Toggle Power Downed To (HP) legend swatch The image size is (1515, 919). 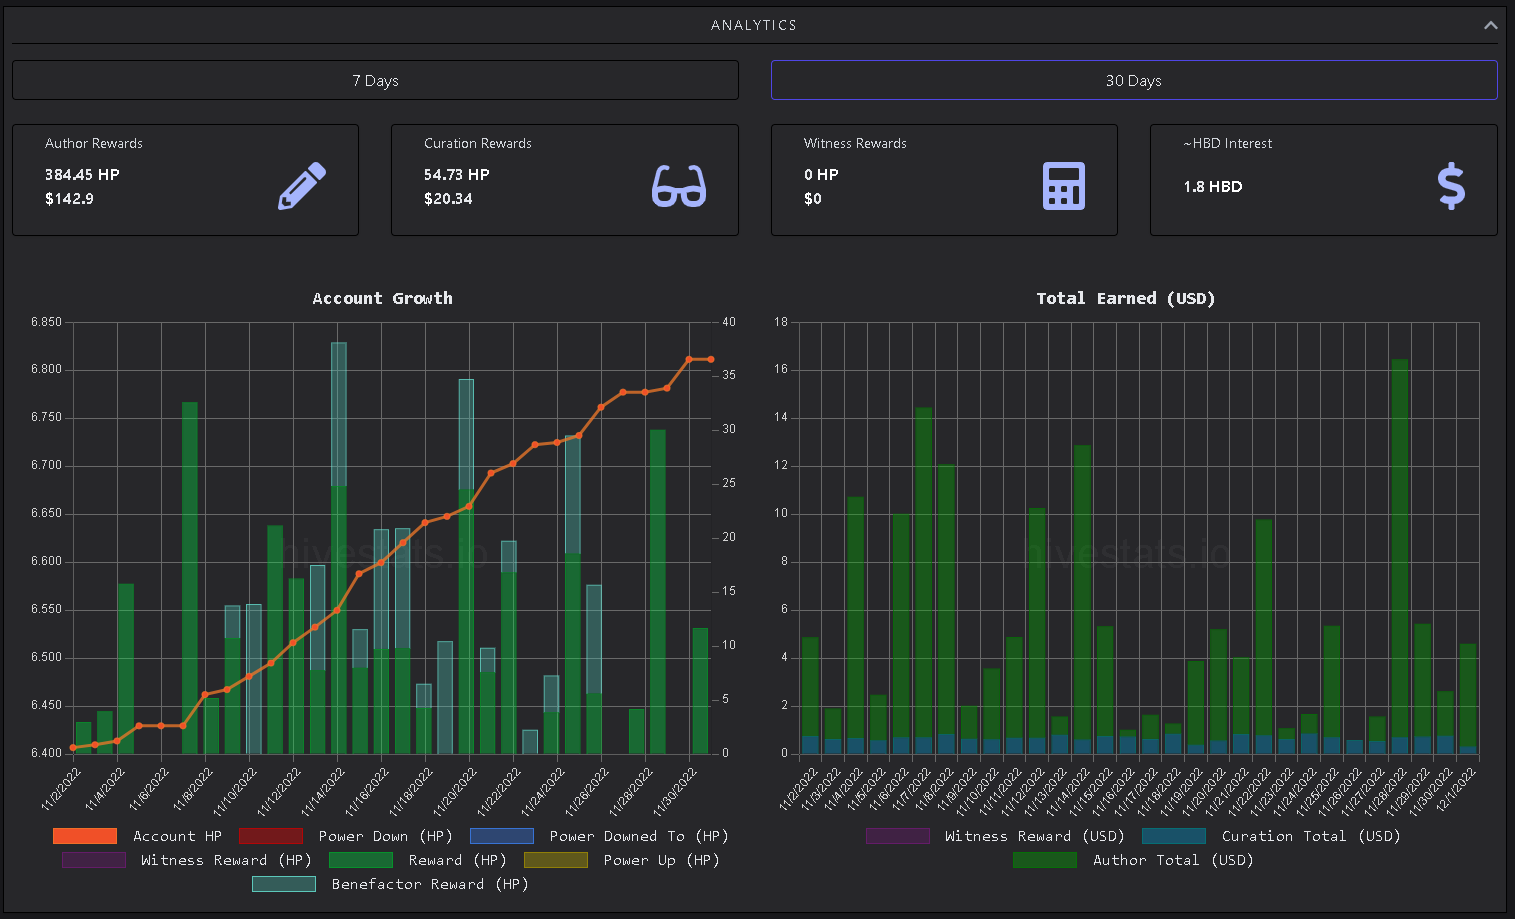click(x=502, y=836)
